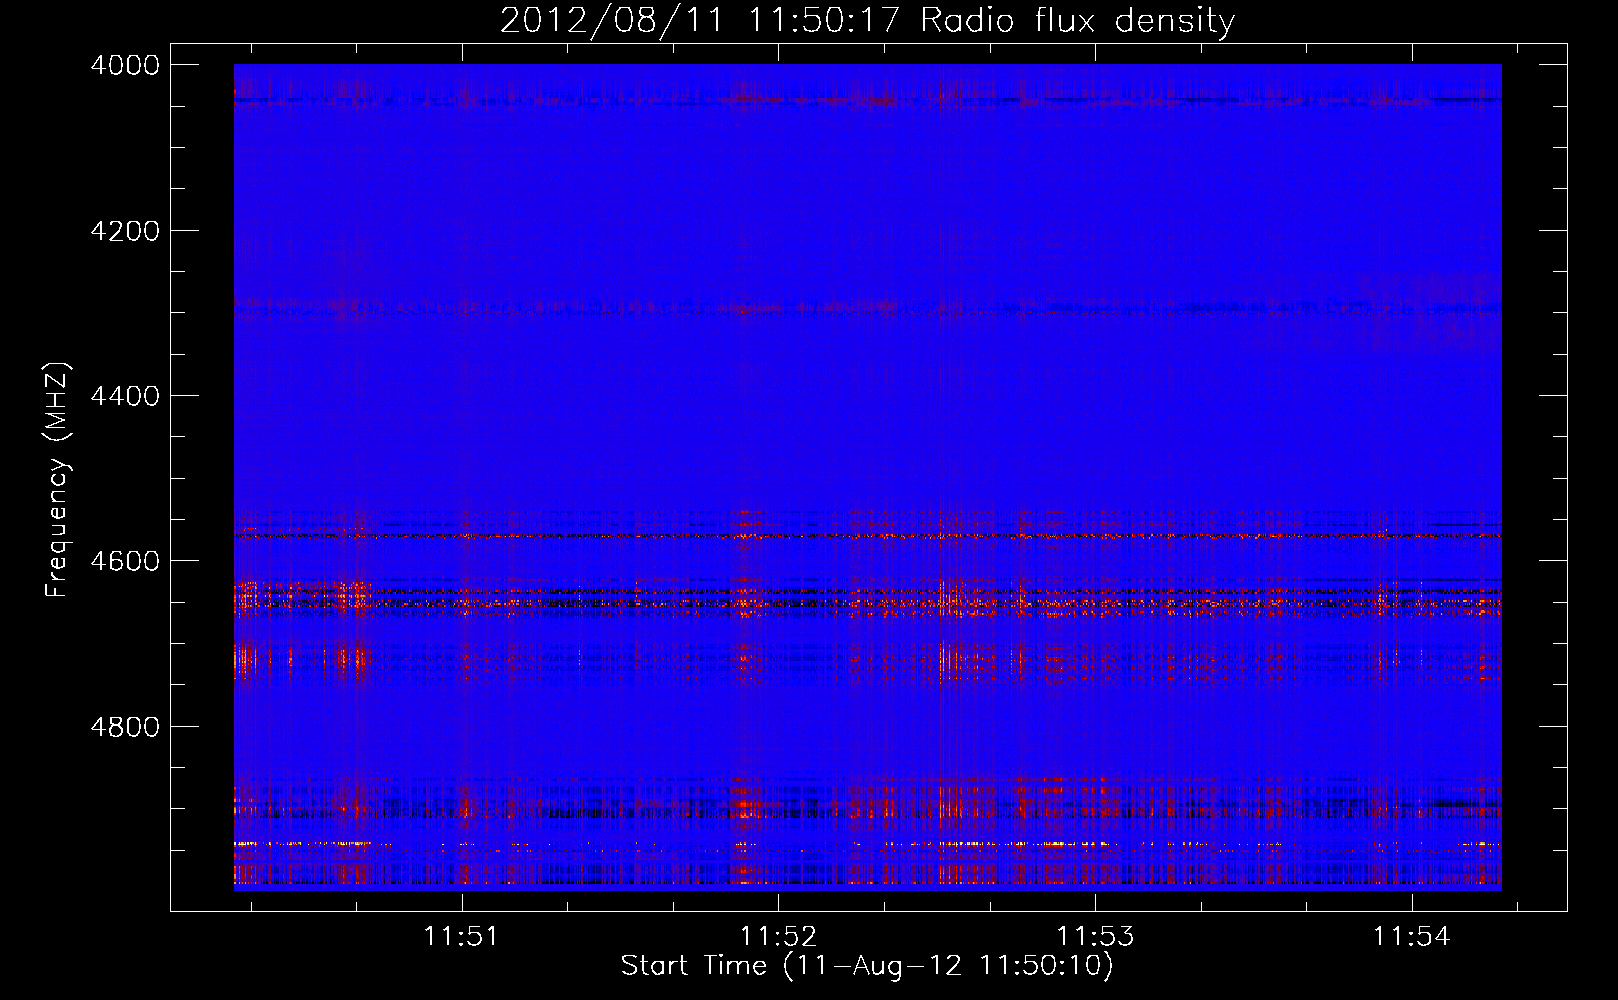Select the 4200 frequency axis label
This screenshot has height=1000, width=1618.
tap(125, 231)
